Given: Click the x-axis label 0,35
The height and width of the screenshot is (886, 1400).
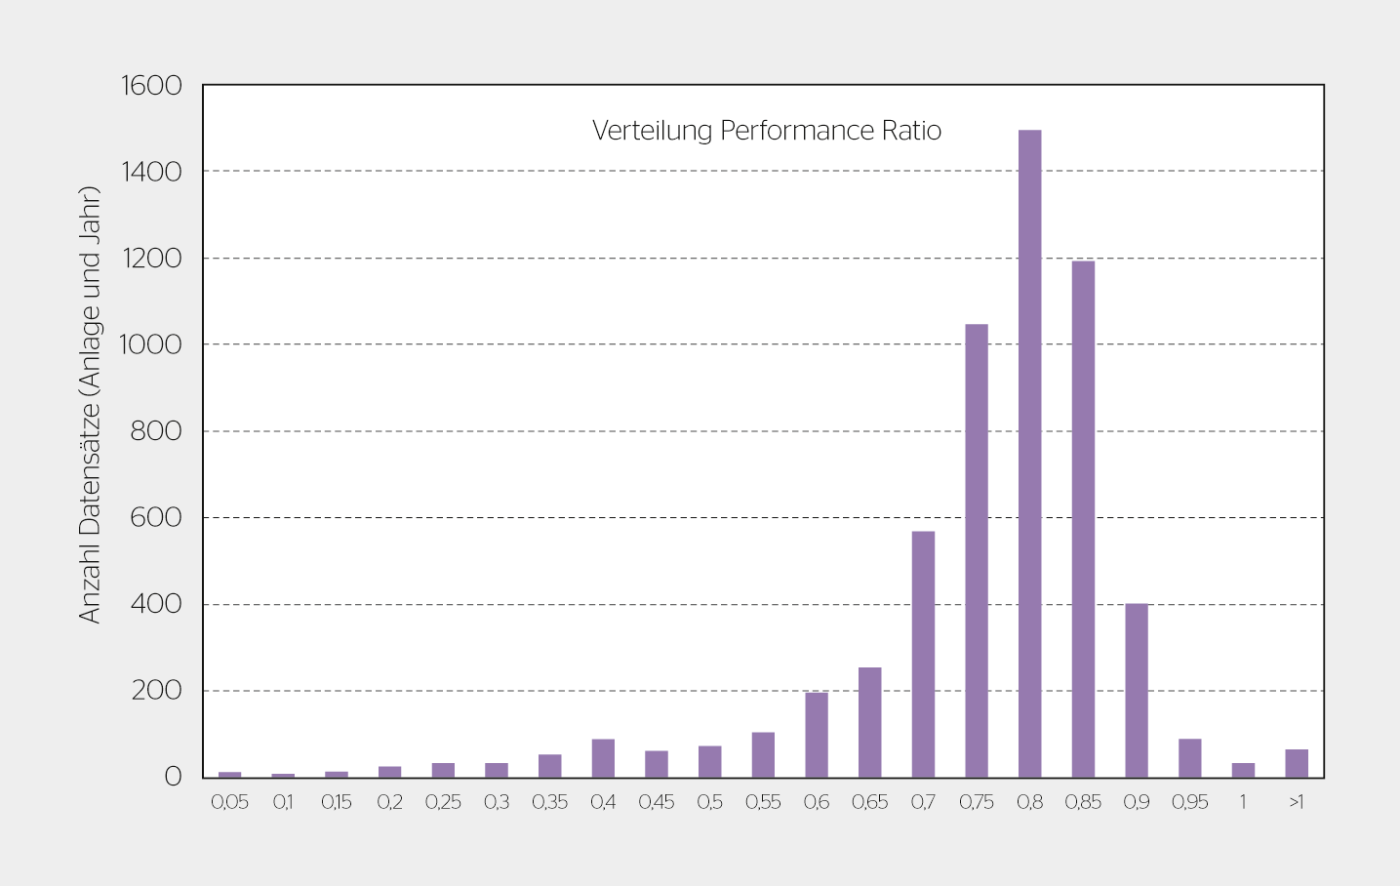Looking at the screenshot, I should [x=550, y=802].
